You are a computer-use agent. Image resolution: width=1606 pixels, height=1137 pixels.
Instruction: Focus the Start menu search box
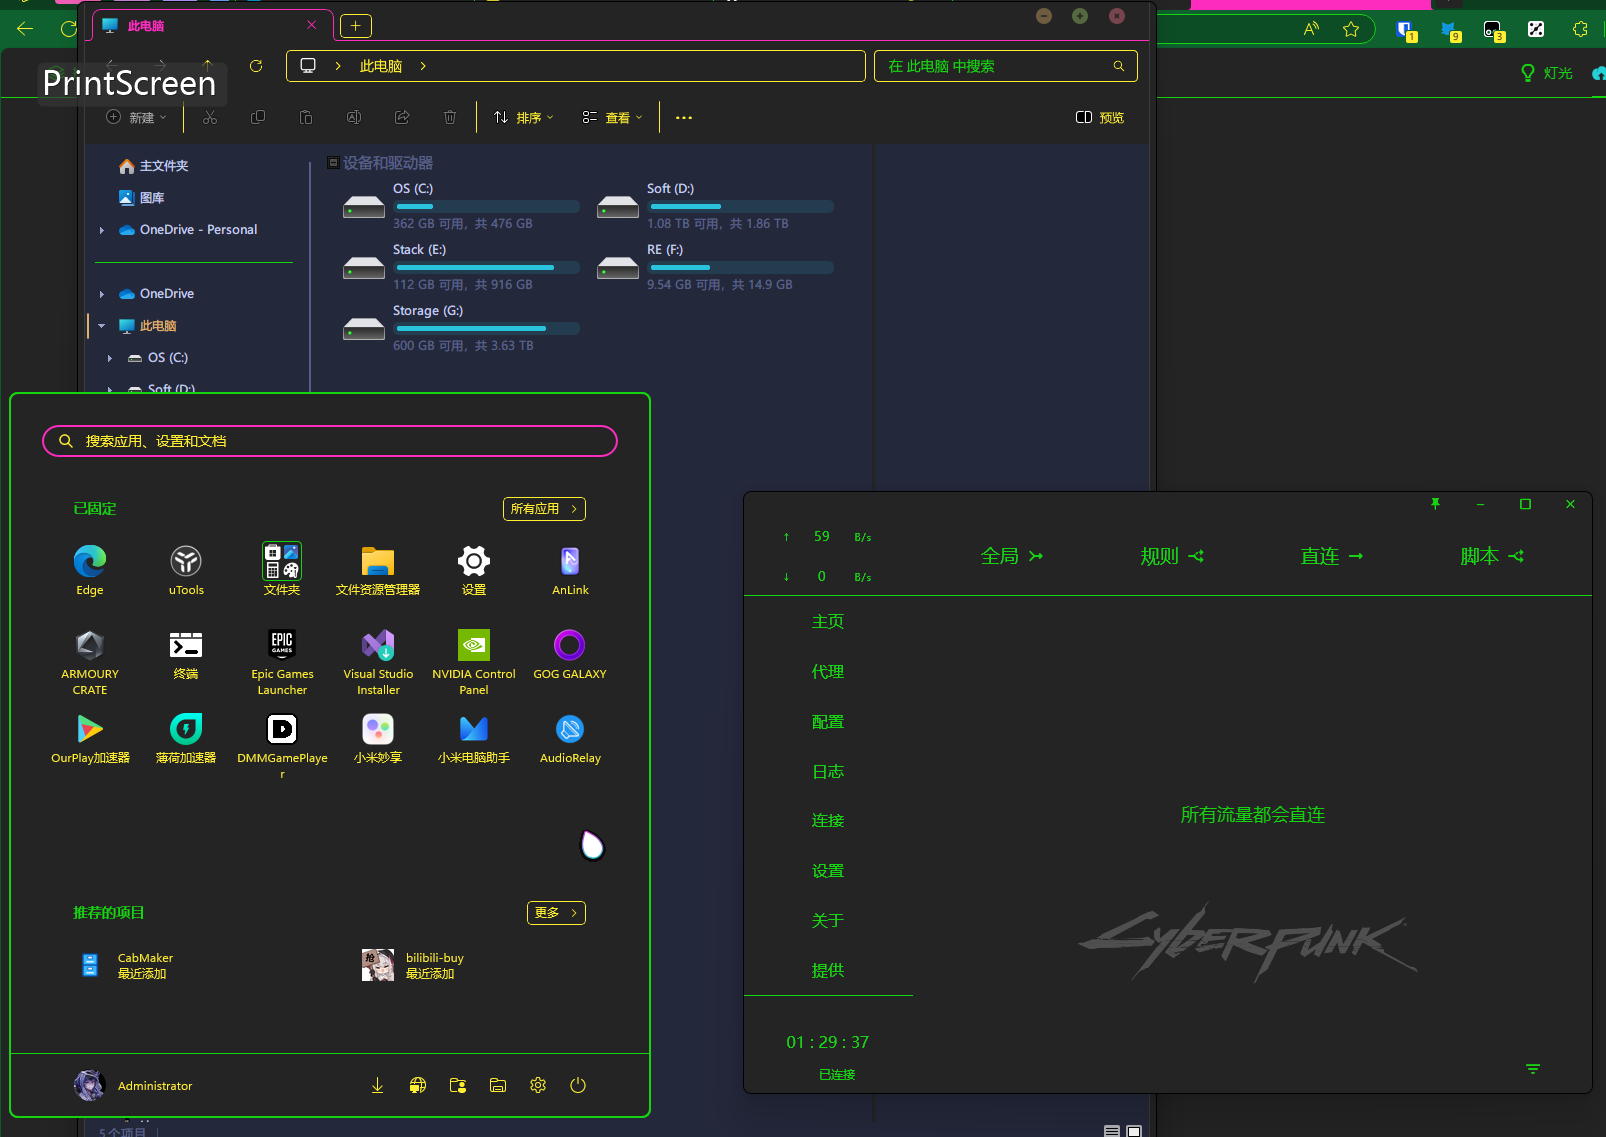point(330,441)
